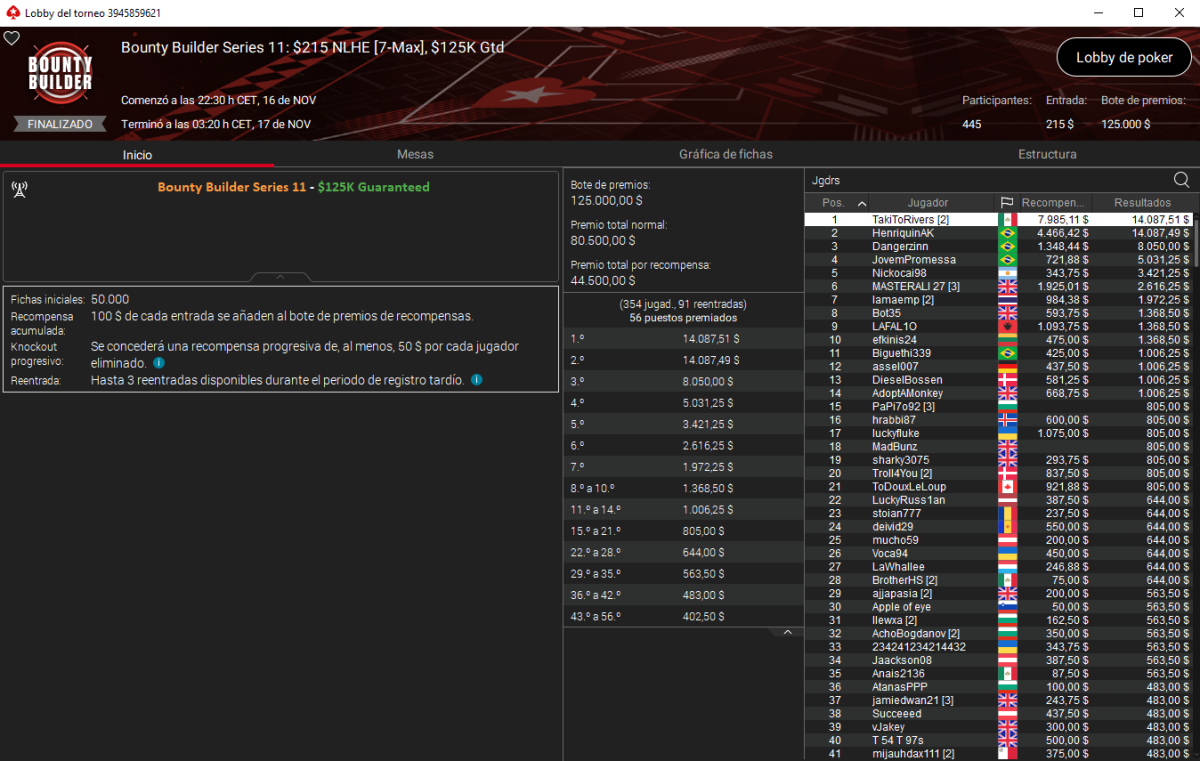Open info icon next to Knockout progresivo text
This screenshot has height=761, width=1200.
pyautogui.click(x=159, y=363)
